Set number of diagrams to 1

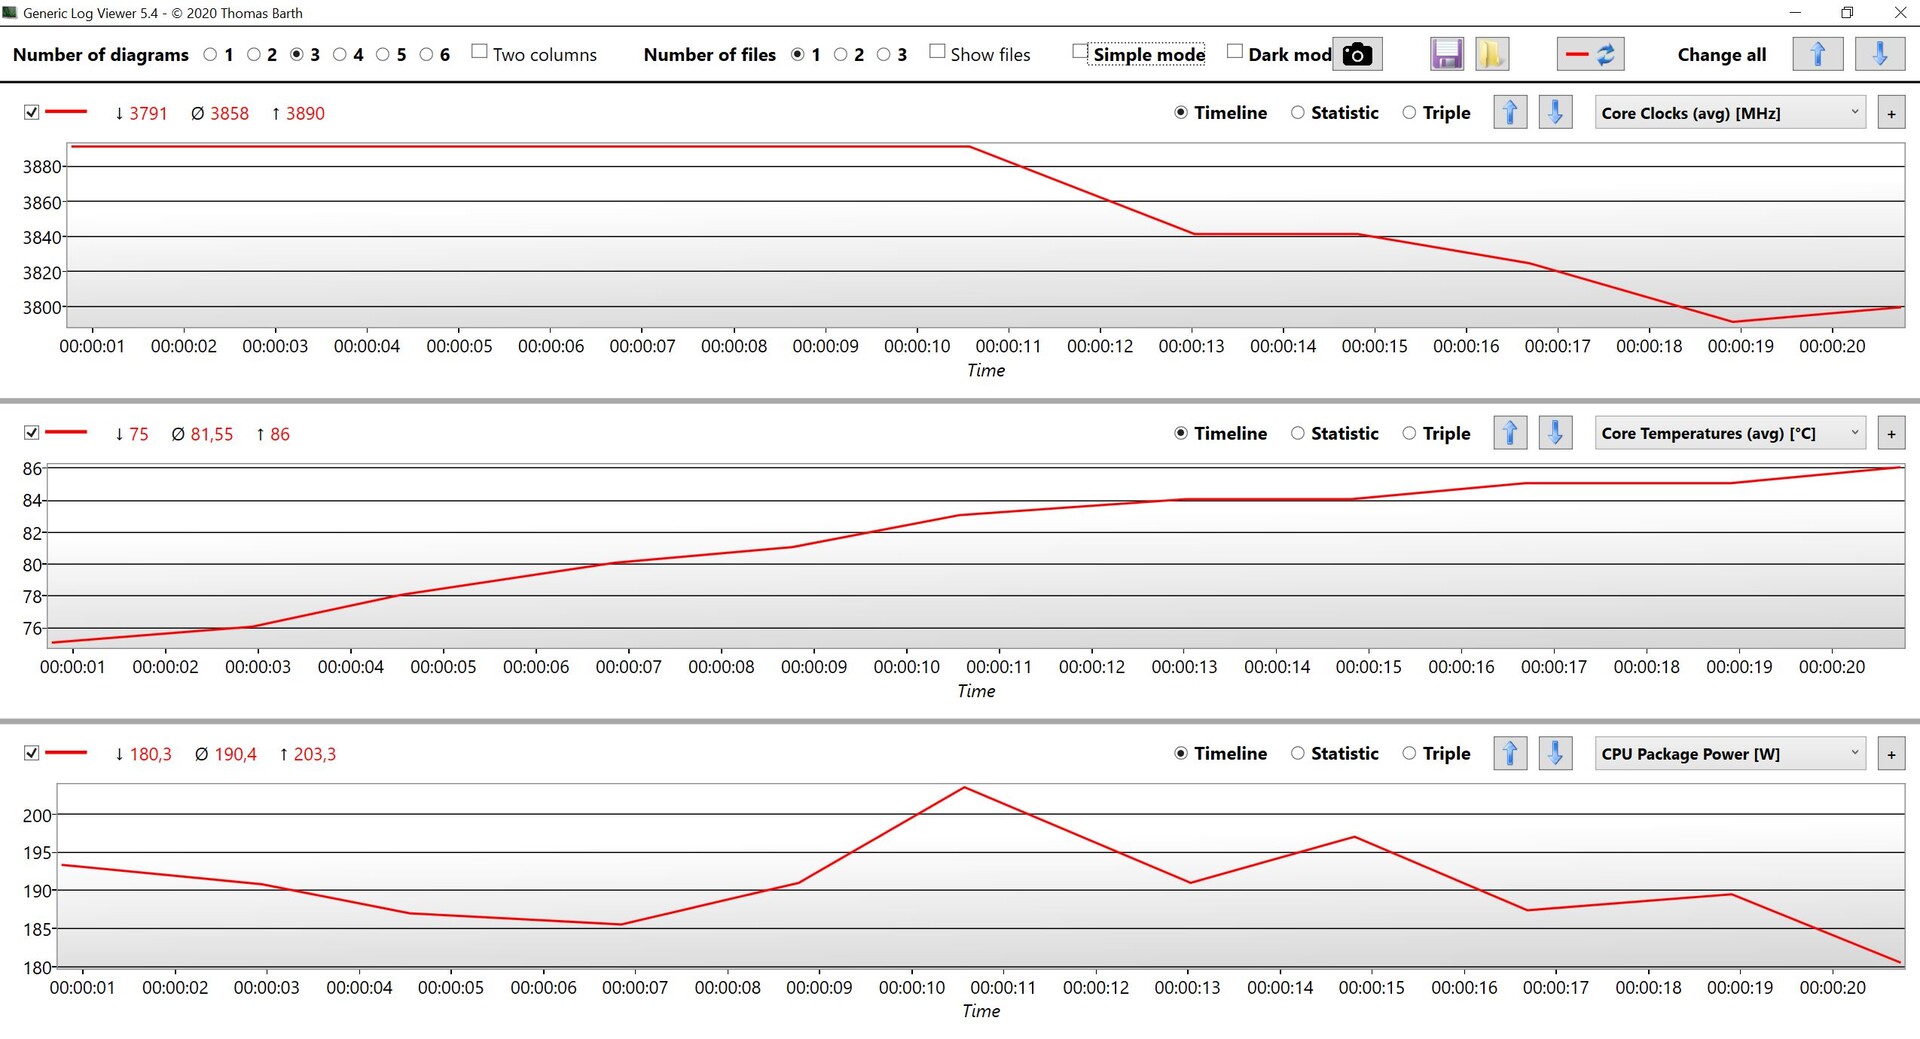tap(210, 55)
